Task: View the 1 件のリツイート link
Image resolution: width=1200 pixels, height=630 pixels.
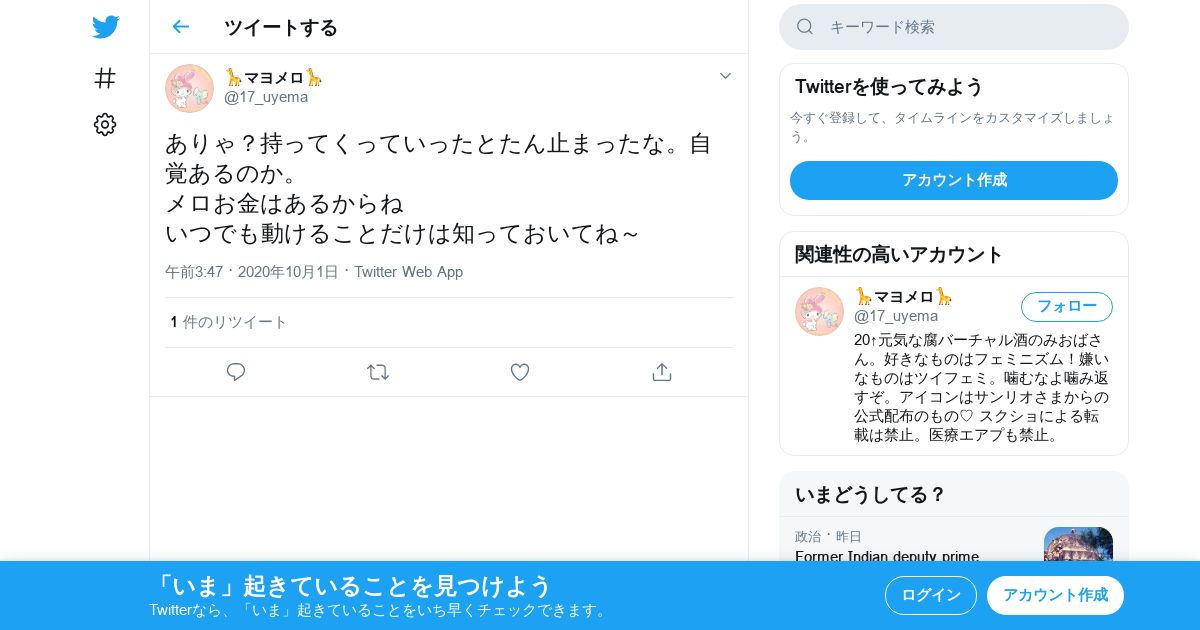Action: pos(229,322)
